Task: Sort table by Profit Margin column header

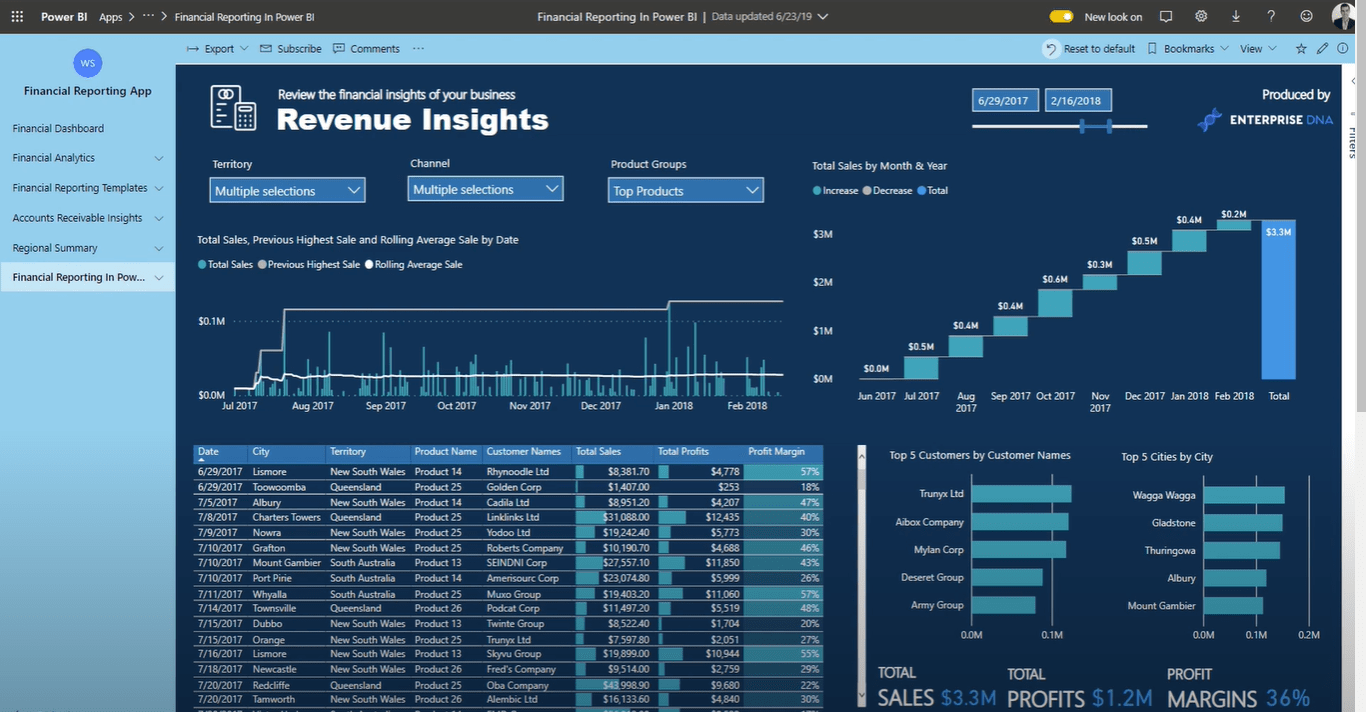Action: pos(776,452)
